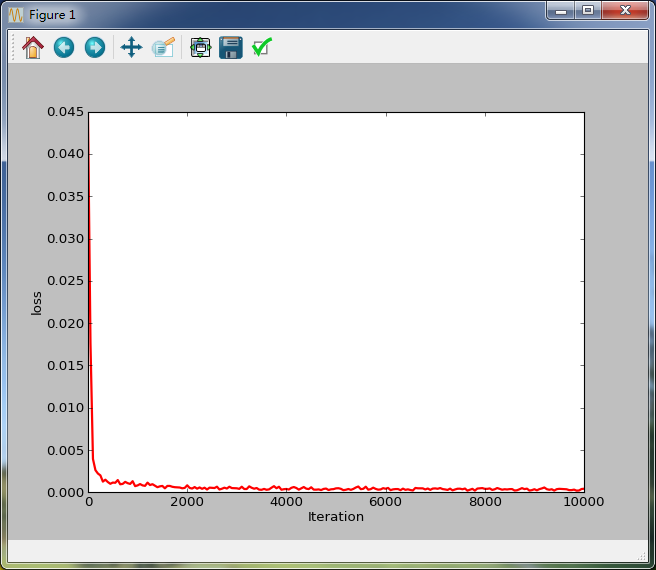656x570 pixels.
Task: Minimize the Figure 1 window
Action: 561,11
